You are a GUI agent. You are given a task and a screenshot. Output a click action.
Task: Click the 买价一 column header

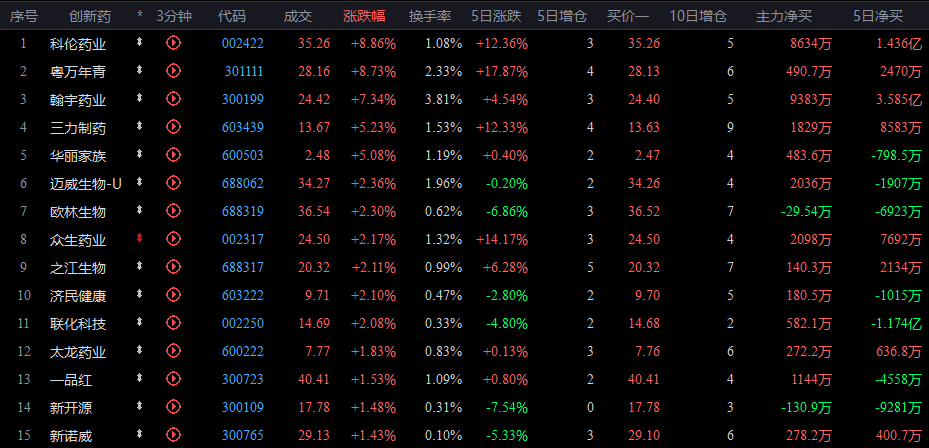coord(628,16)
